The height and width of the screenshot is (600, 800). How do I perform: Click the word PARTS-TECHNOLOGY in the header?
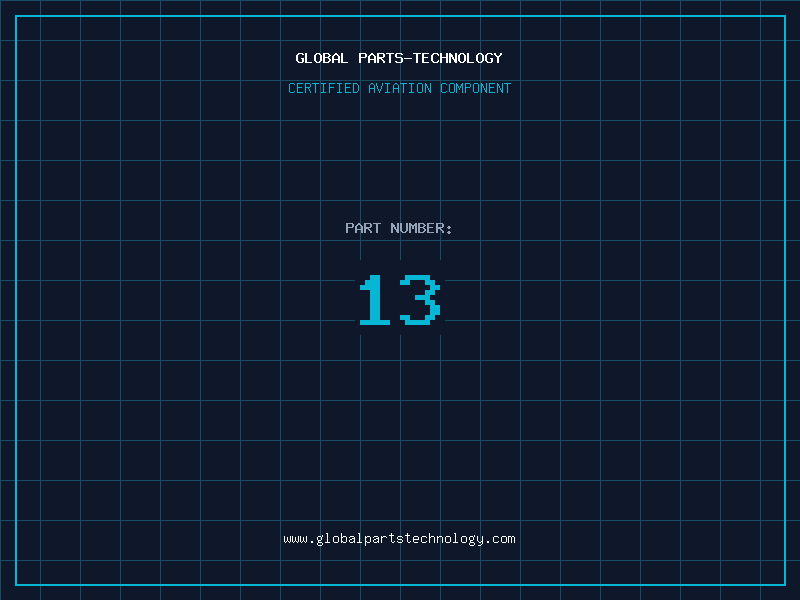click(x=430, y=58)
